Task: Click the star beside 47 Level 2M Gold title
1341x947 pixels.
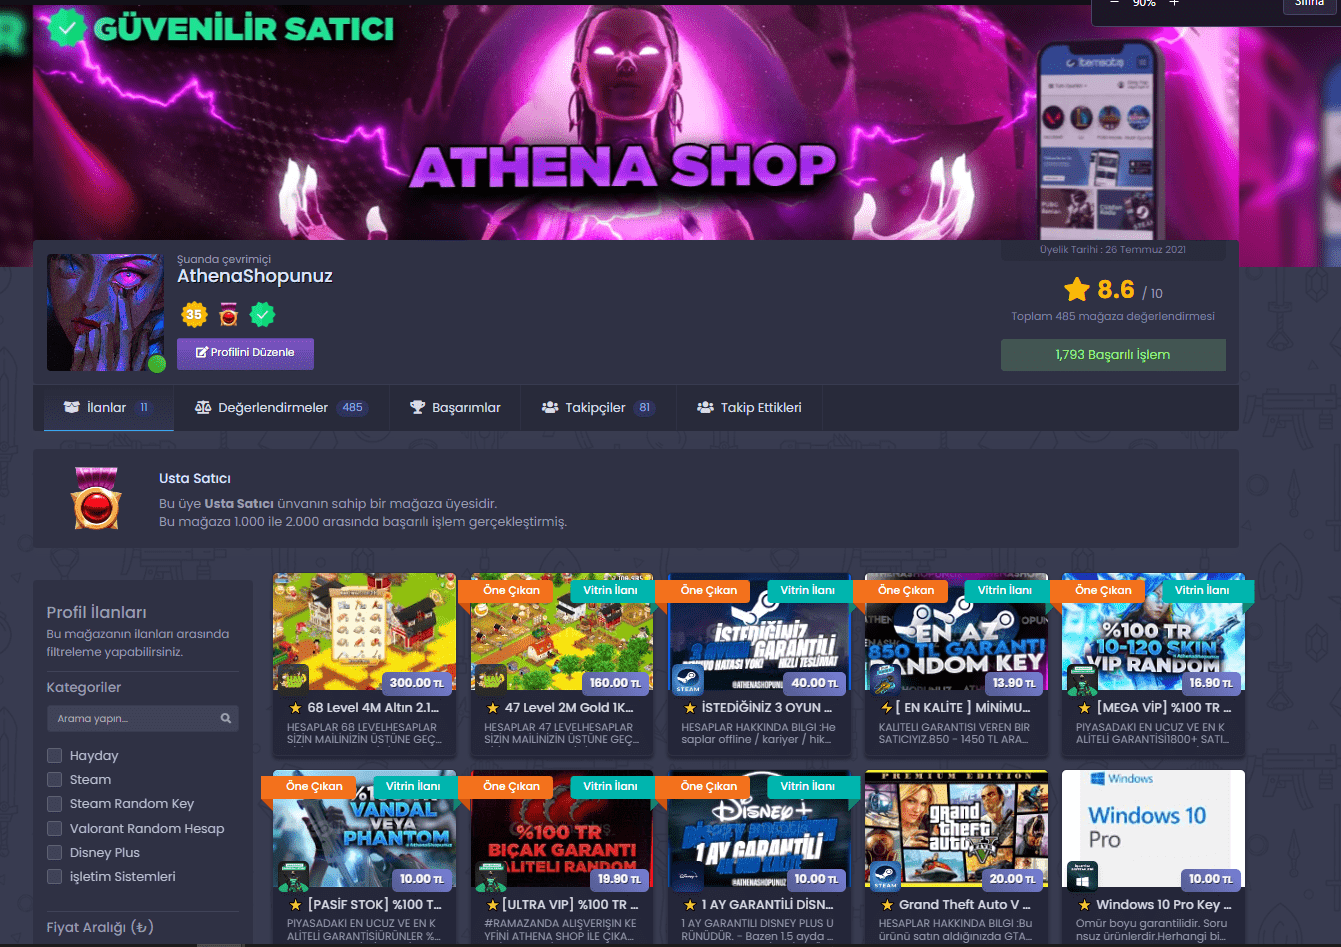Action: tap(492, 708)
